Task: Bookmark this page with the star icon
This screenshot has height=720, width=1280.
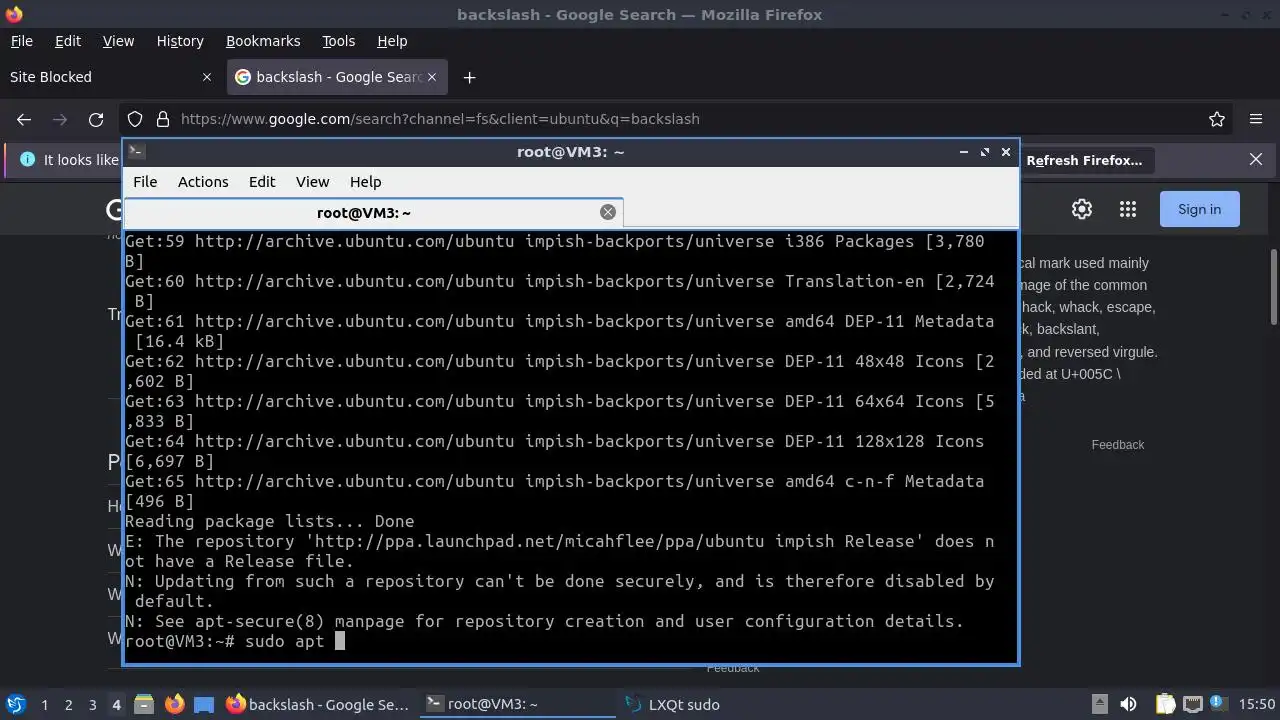Action: pos(1217,119)
